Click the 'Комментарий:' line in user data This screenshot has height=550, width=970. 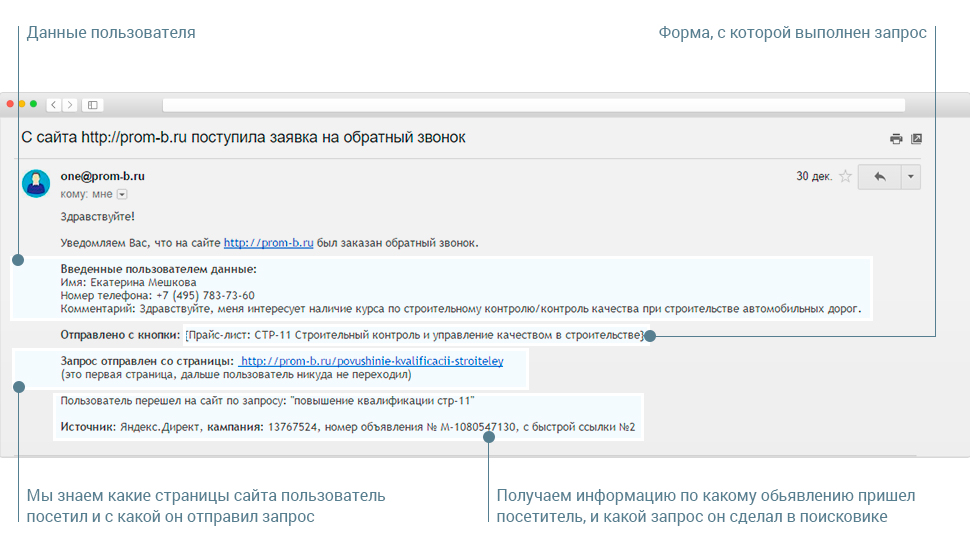coord(460,308)
